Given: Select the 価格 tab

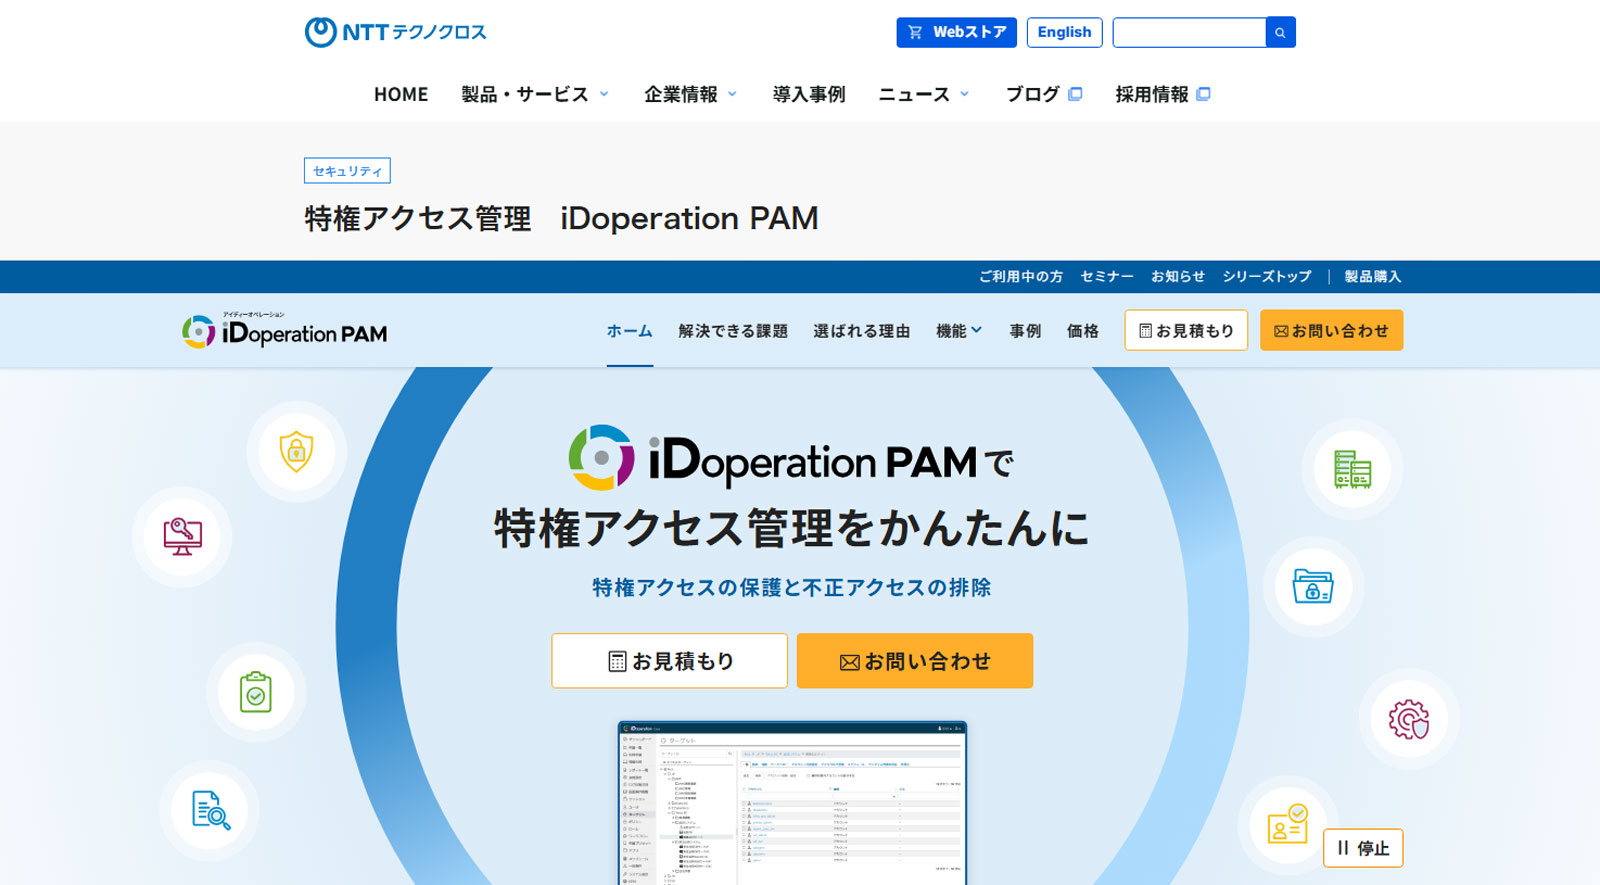Looking at the screenshot, I should pos(1083,331).
